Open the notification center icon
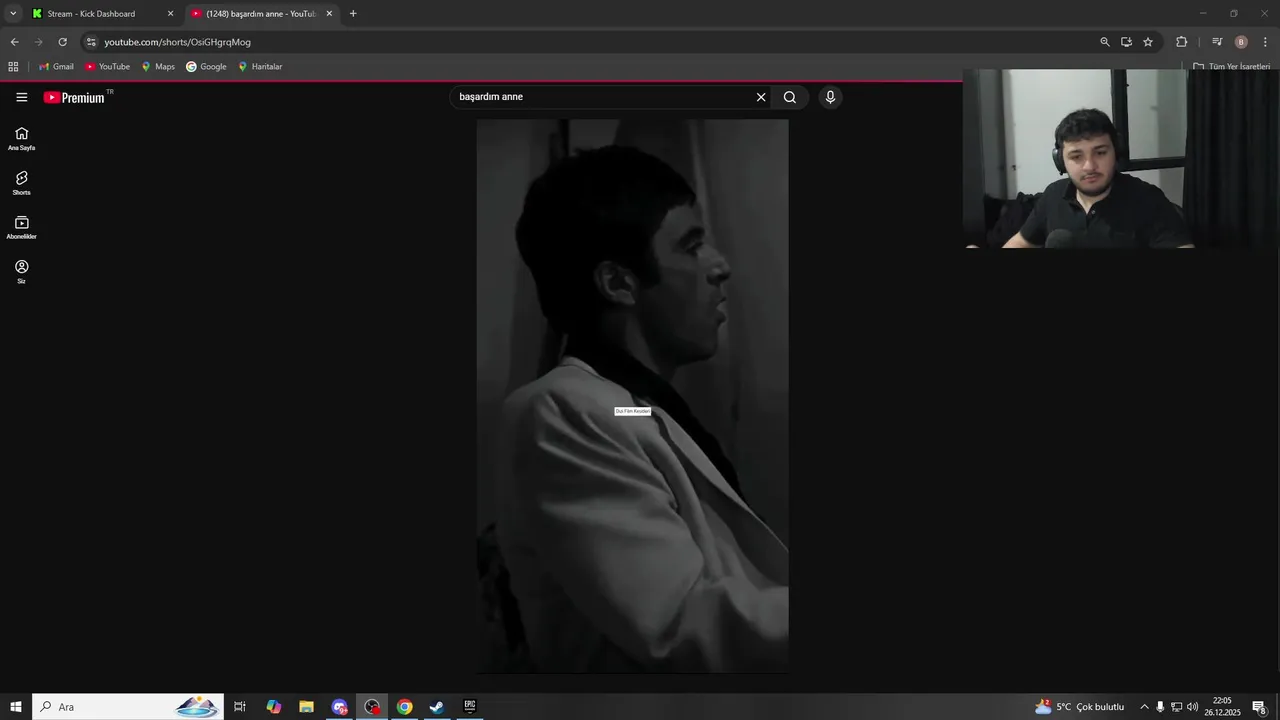Image resolution: width=1280 pixels, height=720 pixels. click(1260, 707)
